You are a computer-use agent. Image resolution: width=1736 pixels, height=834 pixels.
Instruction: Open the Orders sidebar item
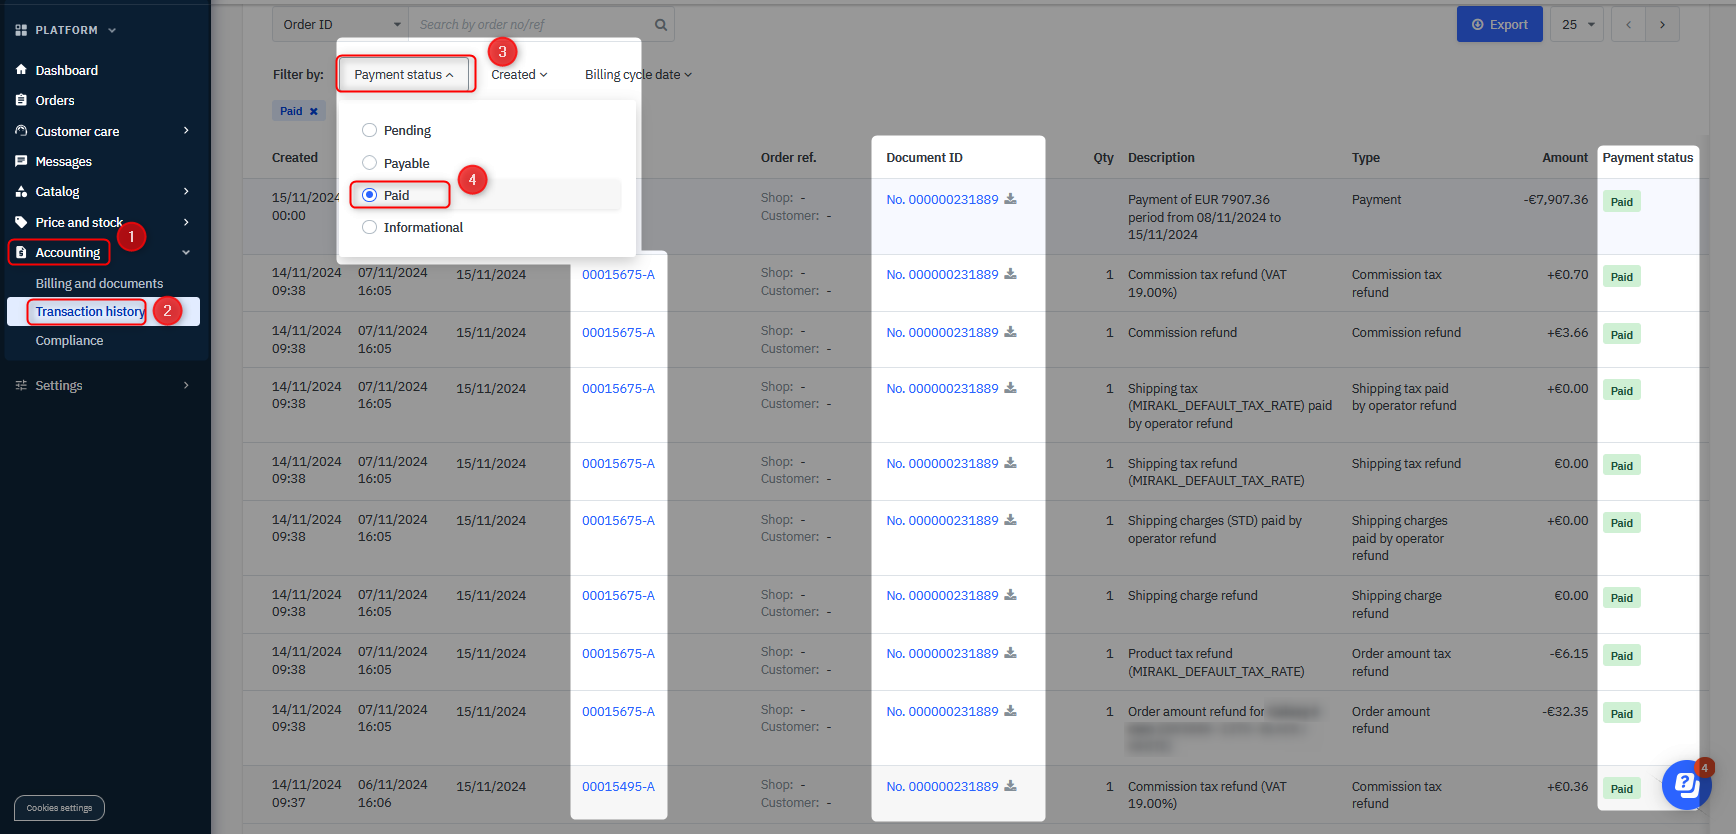[55, 100]
